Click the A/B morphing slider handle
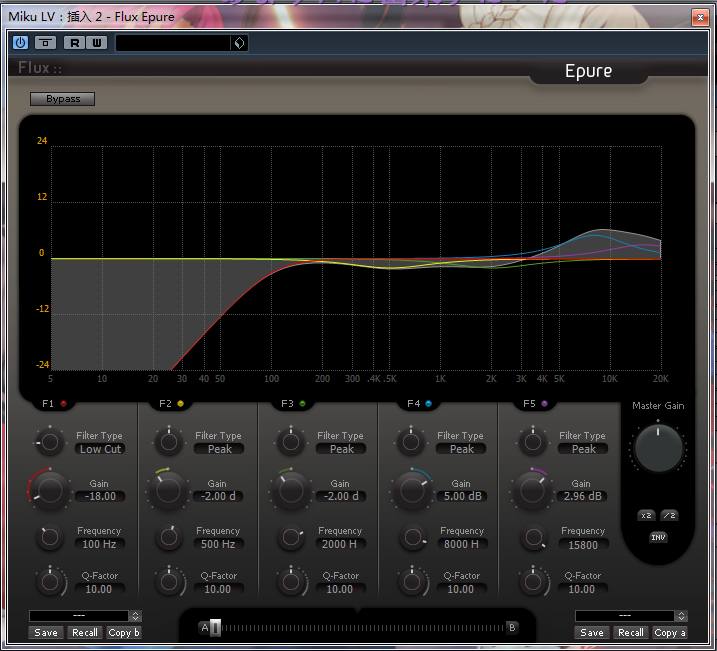717x651 pixels. pos(215,628)
